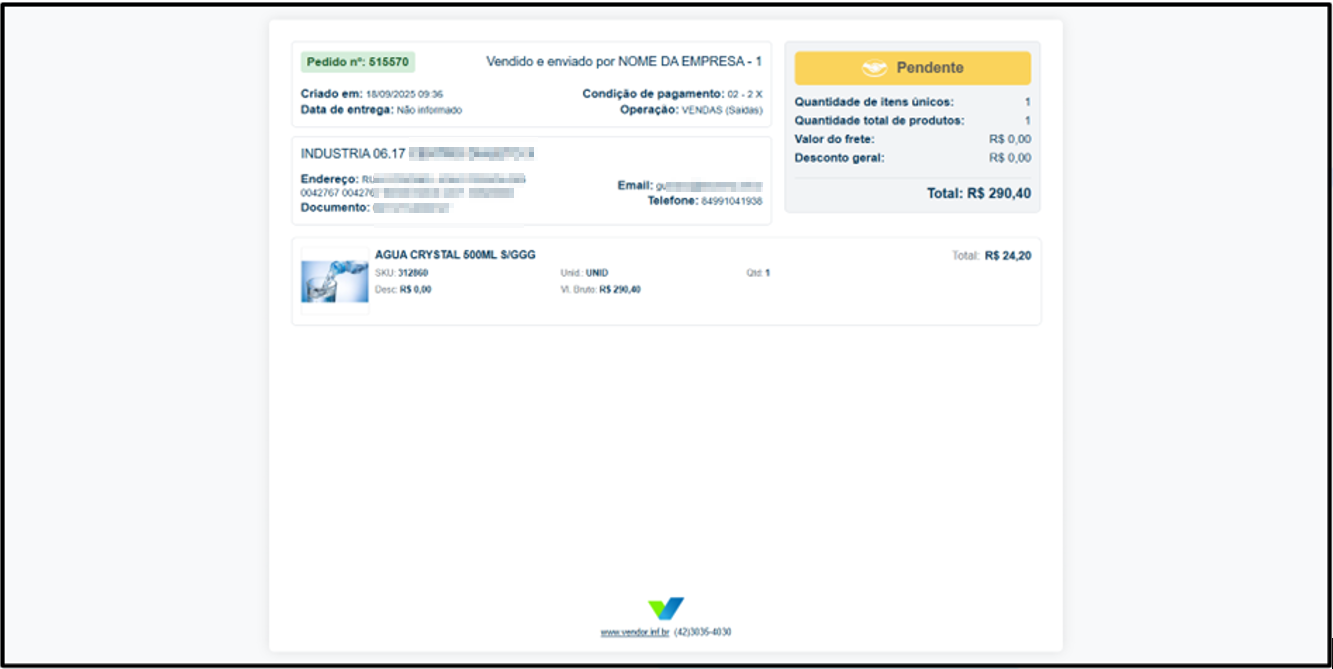The image size is (1333, 669).
Task: Click the SKU value 312860
Action: pyautogui.click(x=413, y=273)
